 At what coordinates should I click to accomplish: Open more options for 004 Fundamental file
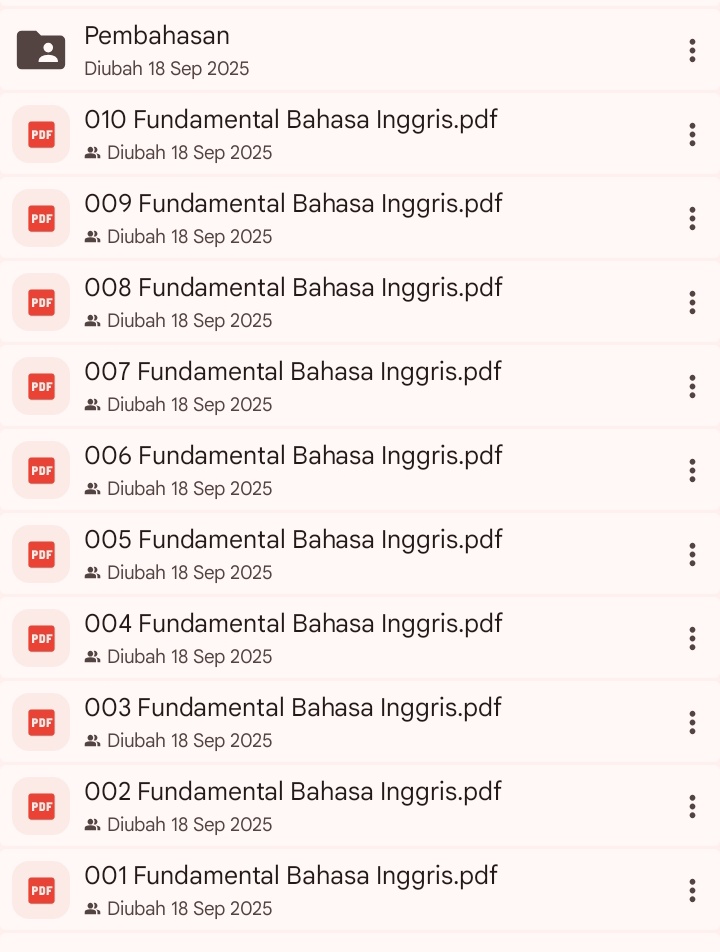point(692,638)
